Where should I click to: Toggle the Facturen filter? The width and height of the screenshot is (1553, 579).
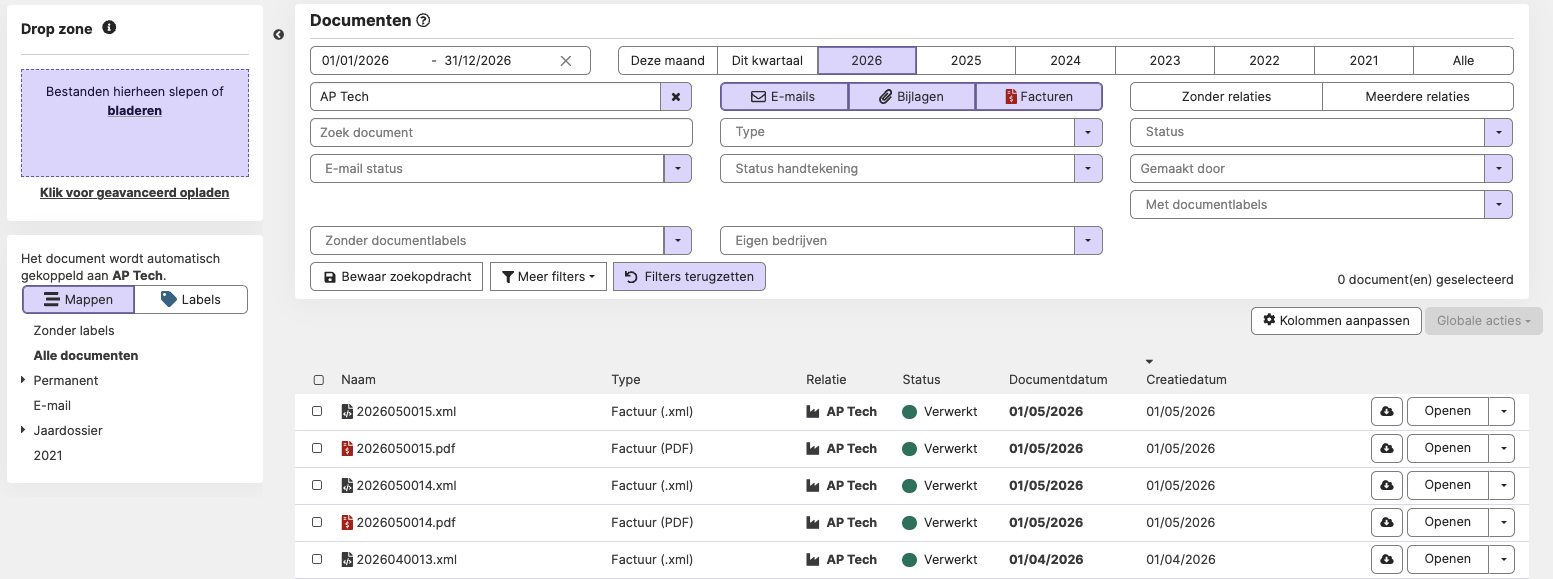[1039, 97]
